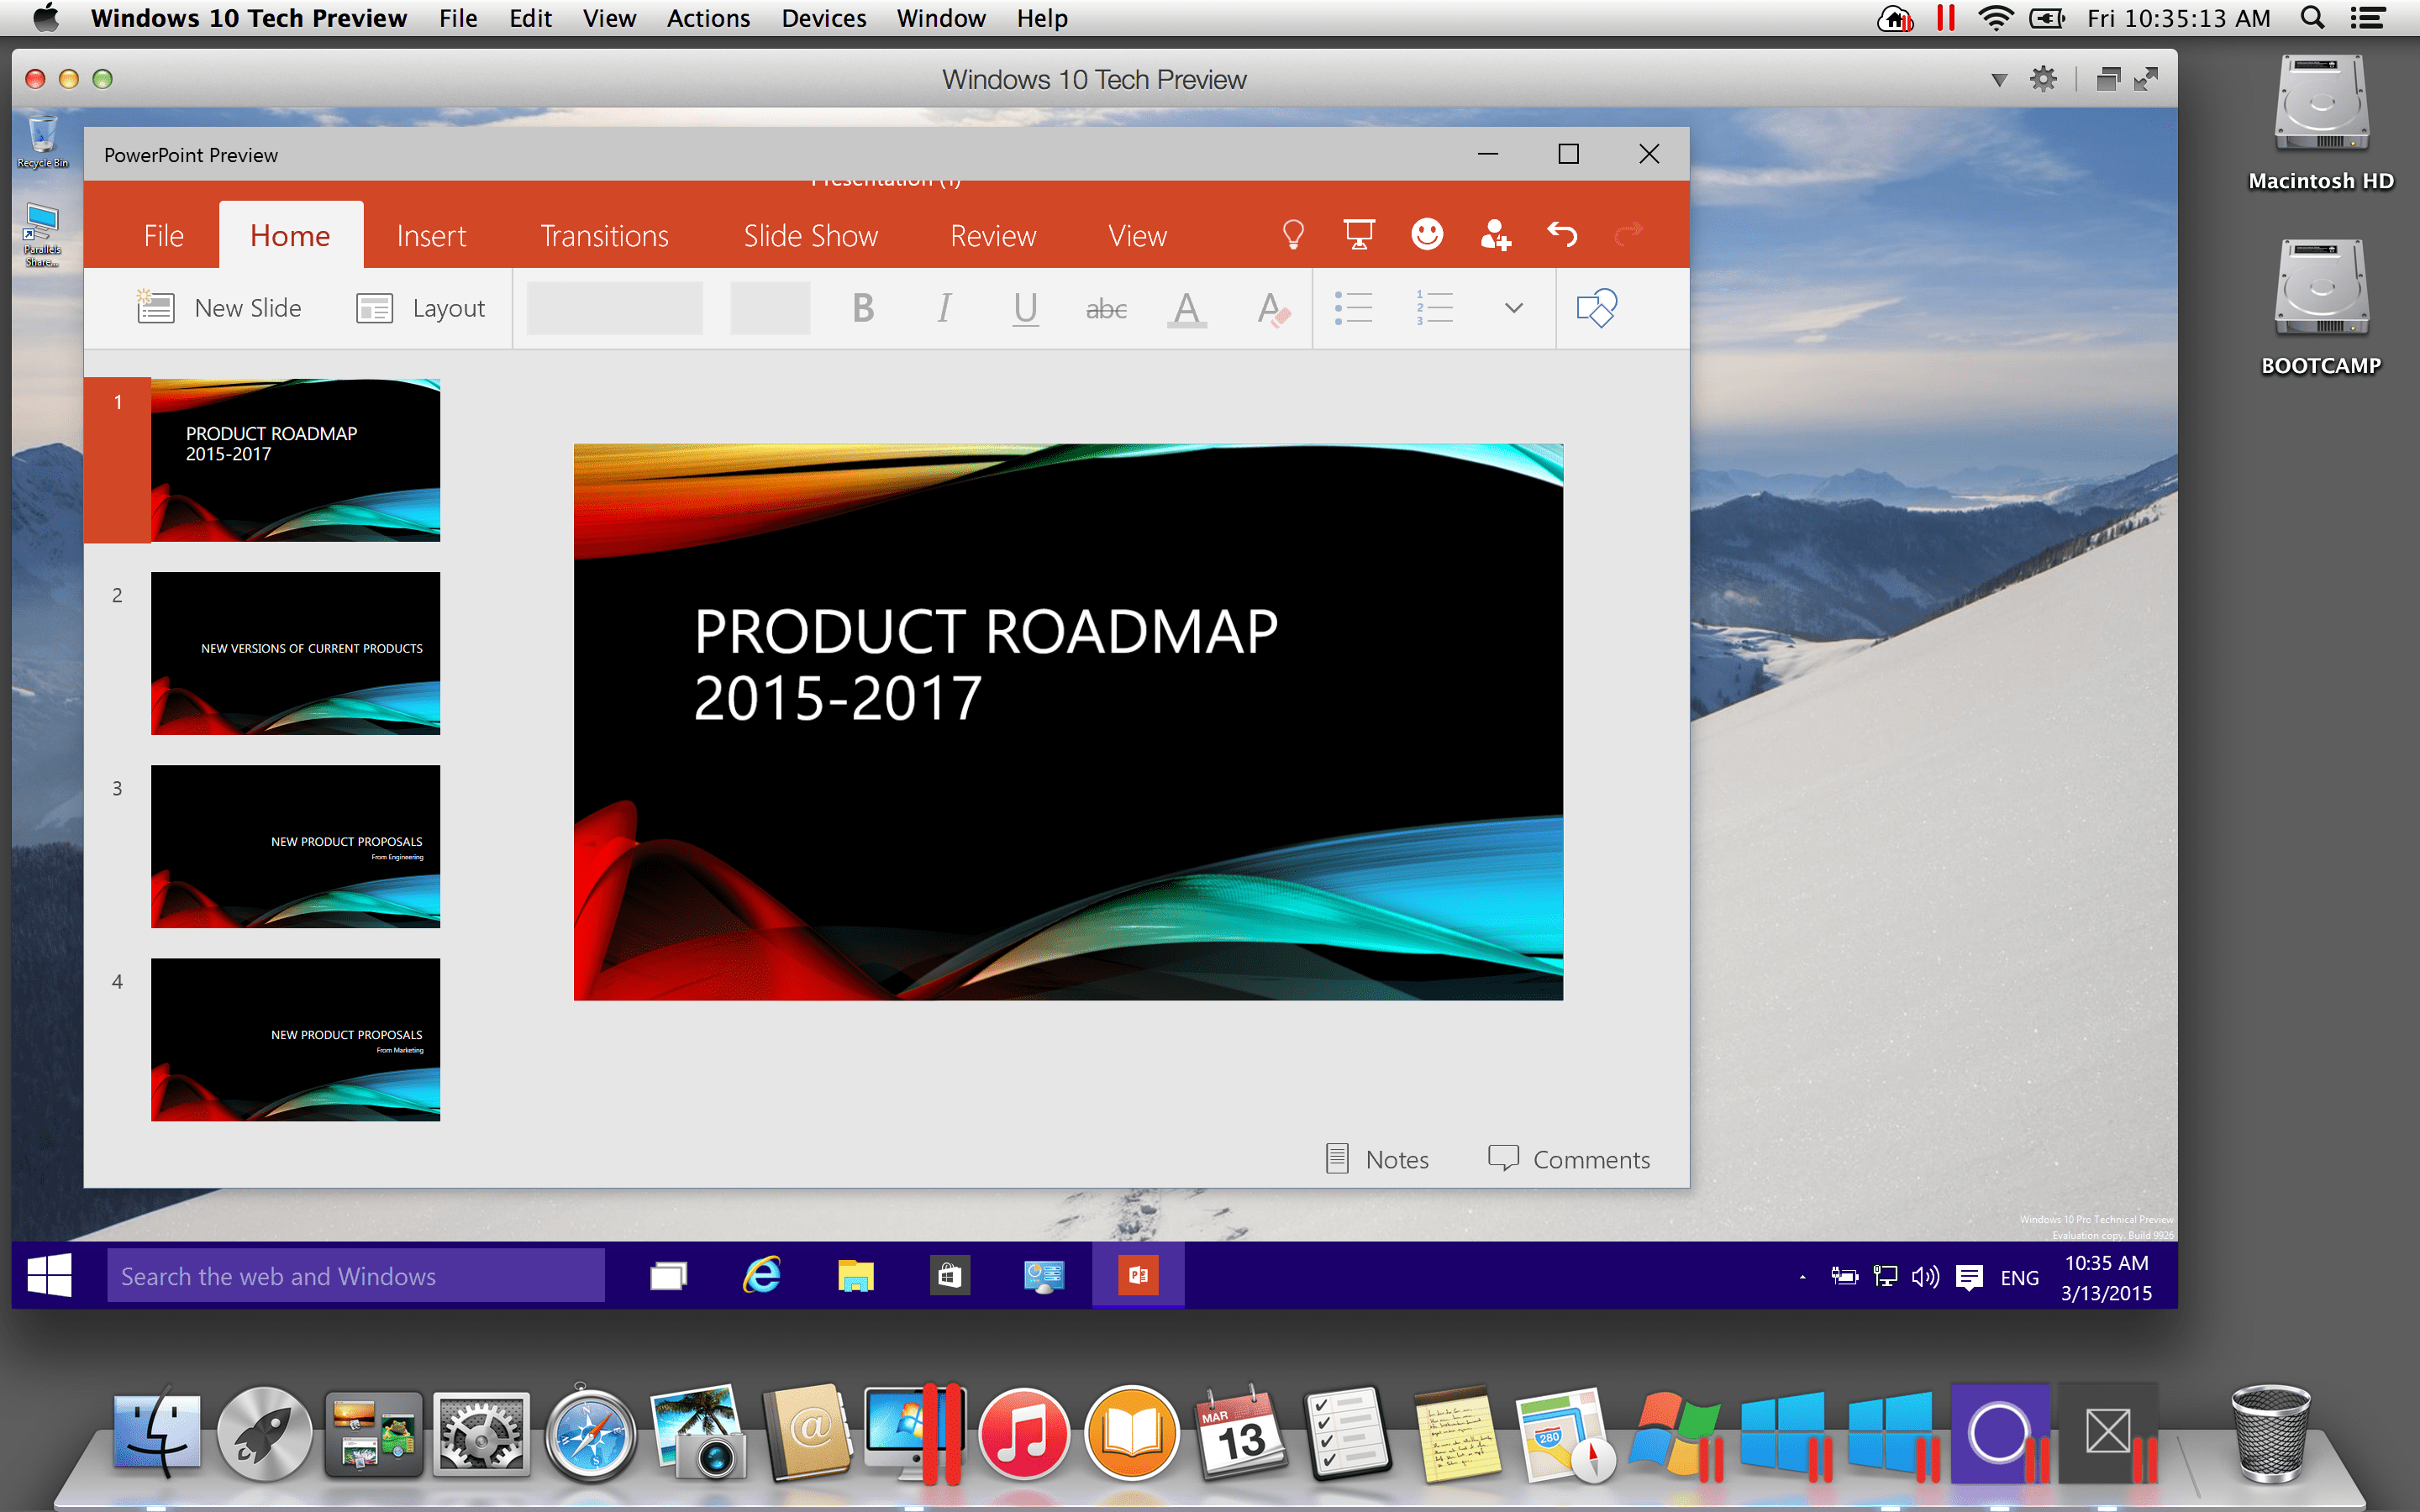Open the Parallels status menu icon
Viewport: 2420px width, 1512px height.
pyautogui.click(x=1945, y=18)
